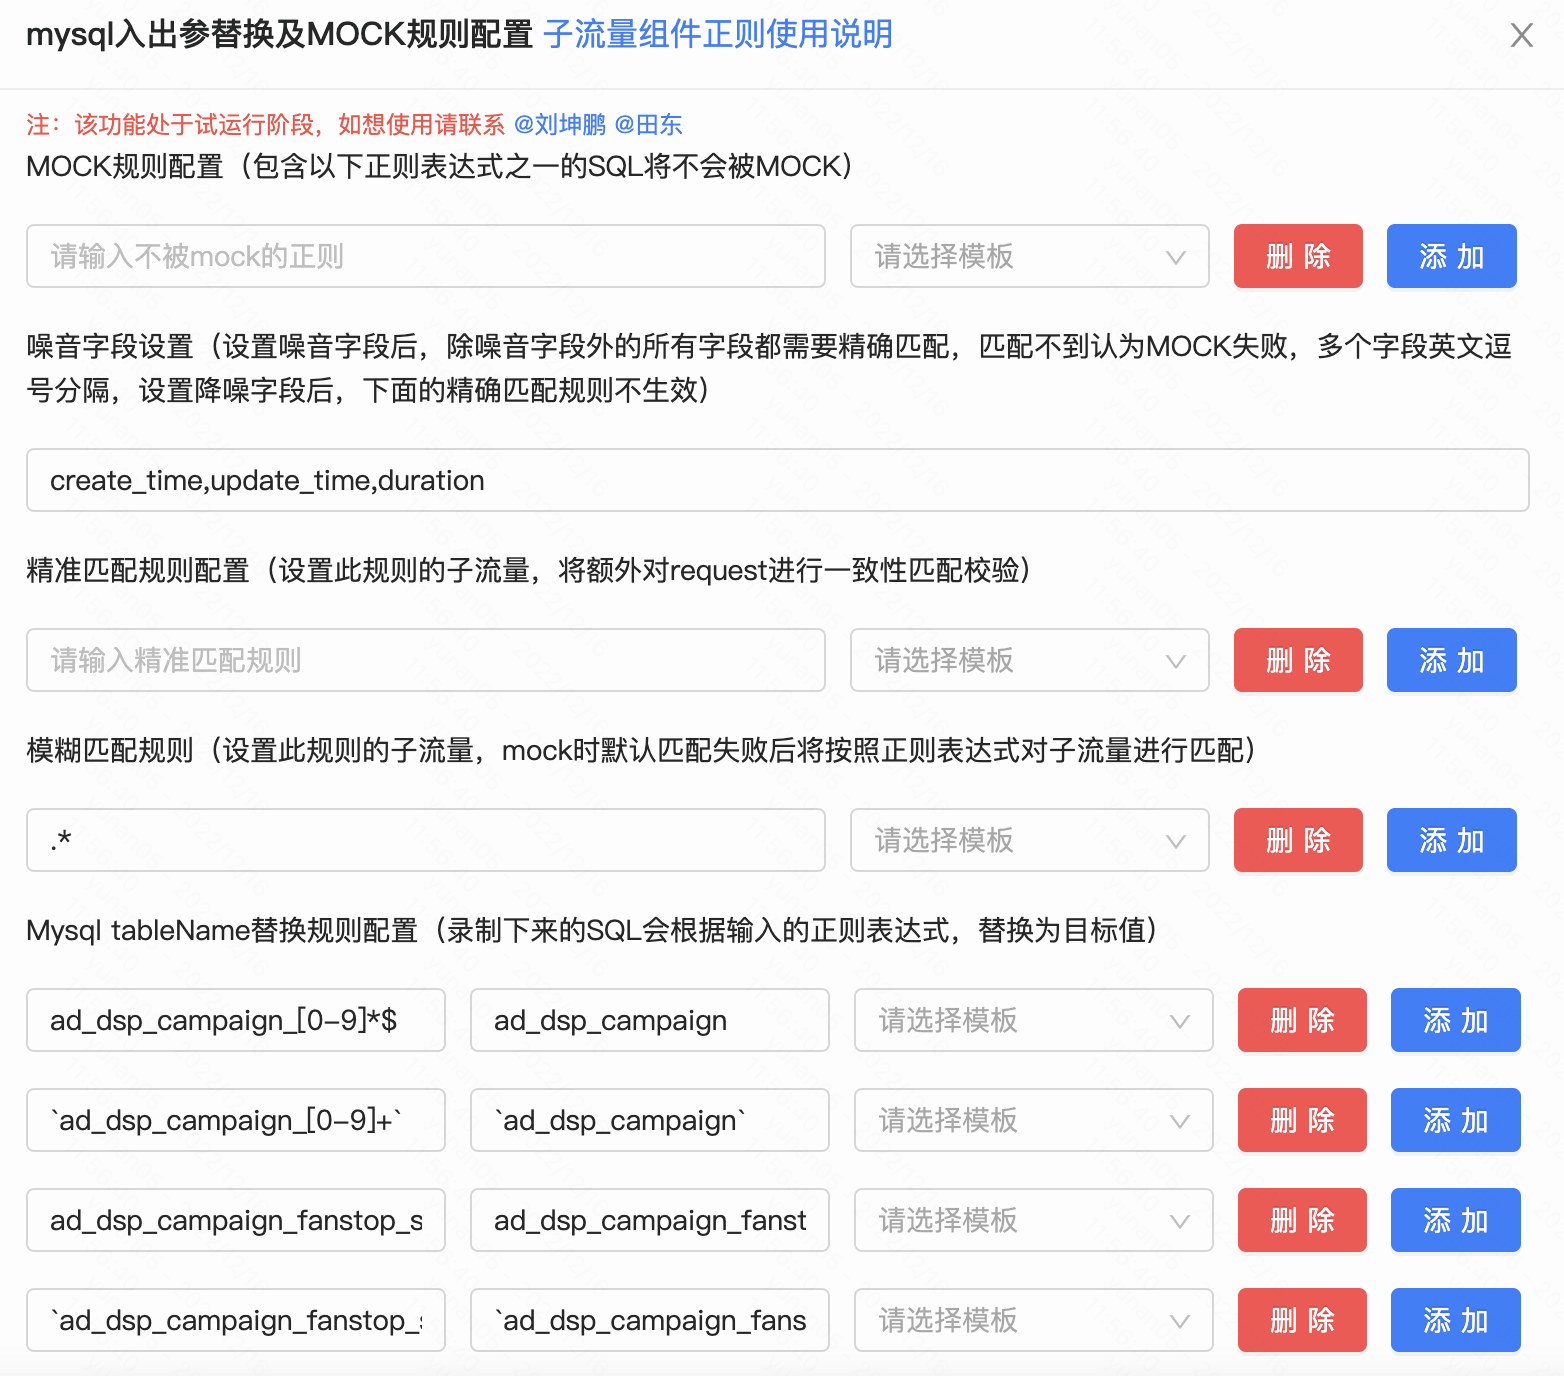Open template dropdown in `ad_dsp_campaign_fanstop_ row
The width and height of the screenshot is (1564, 1376).
point(1034,1320)
